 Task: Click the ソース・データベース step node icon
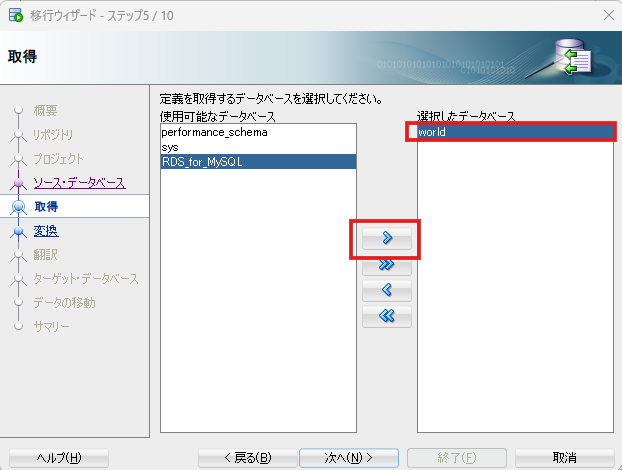18,183
